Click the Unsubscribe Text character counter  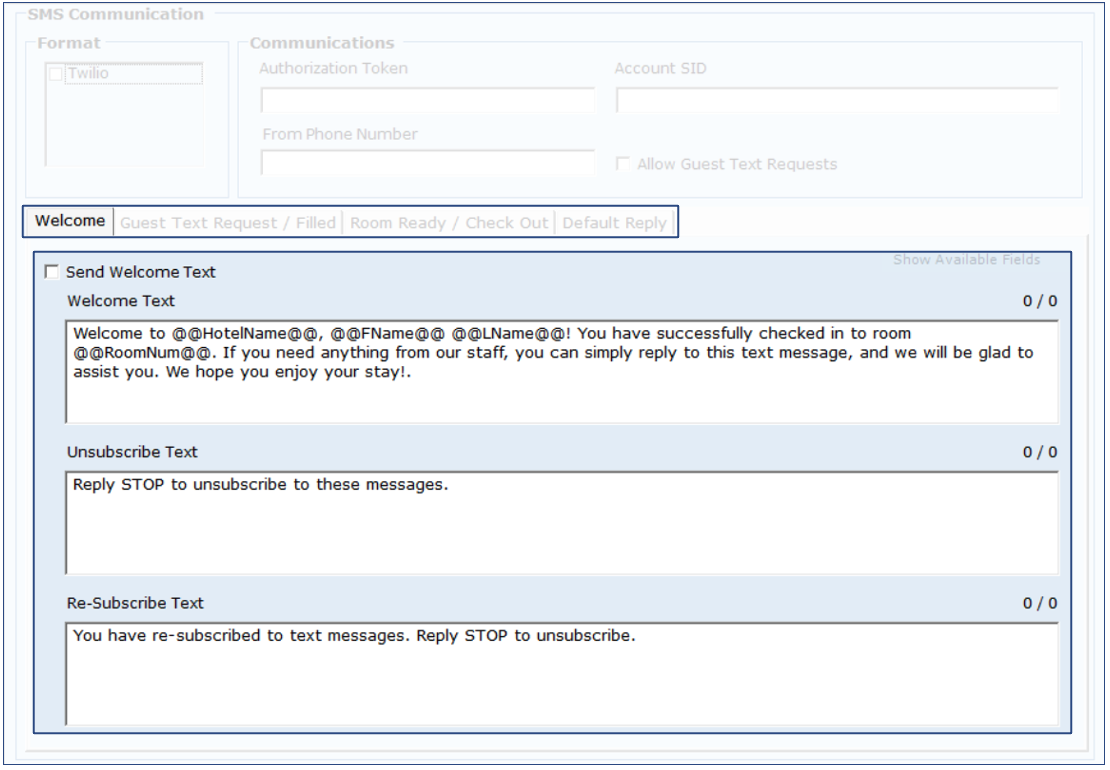(x=1039, y=452)
